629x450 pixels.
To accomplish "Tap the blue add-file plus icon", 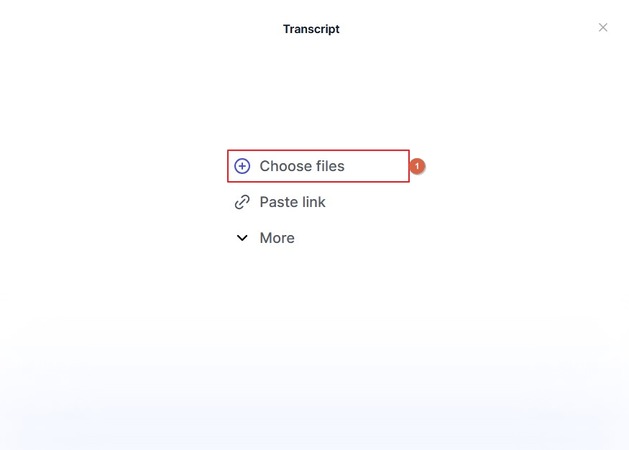I will coord(242,166).
